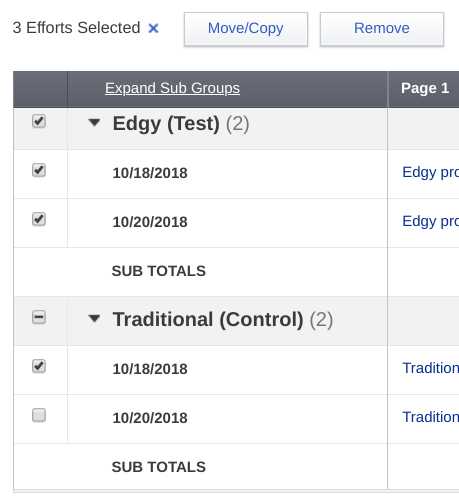Collapse the Edgy (Test) group arrow

click(94, 123)
